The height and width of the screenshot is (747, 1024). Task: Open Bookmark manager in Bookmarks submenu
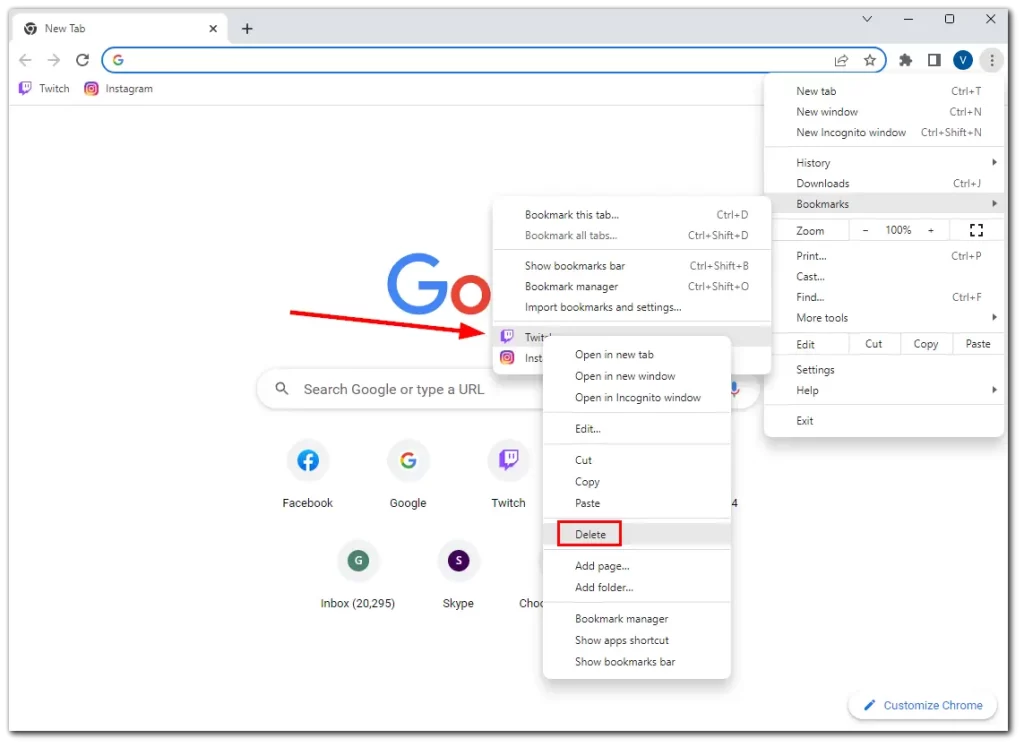[x=632, y=286]
